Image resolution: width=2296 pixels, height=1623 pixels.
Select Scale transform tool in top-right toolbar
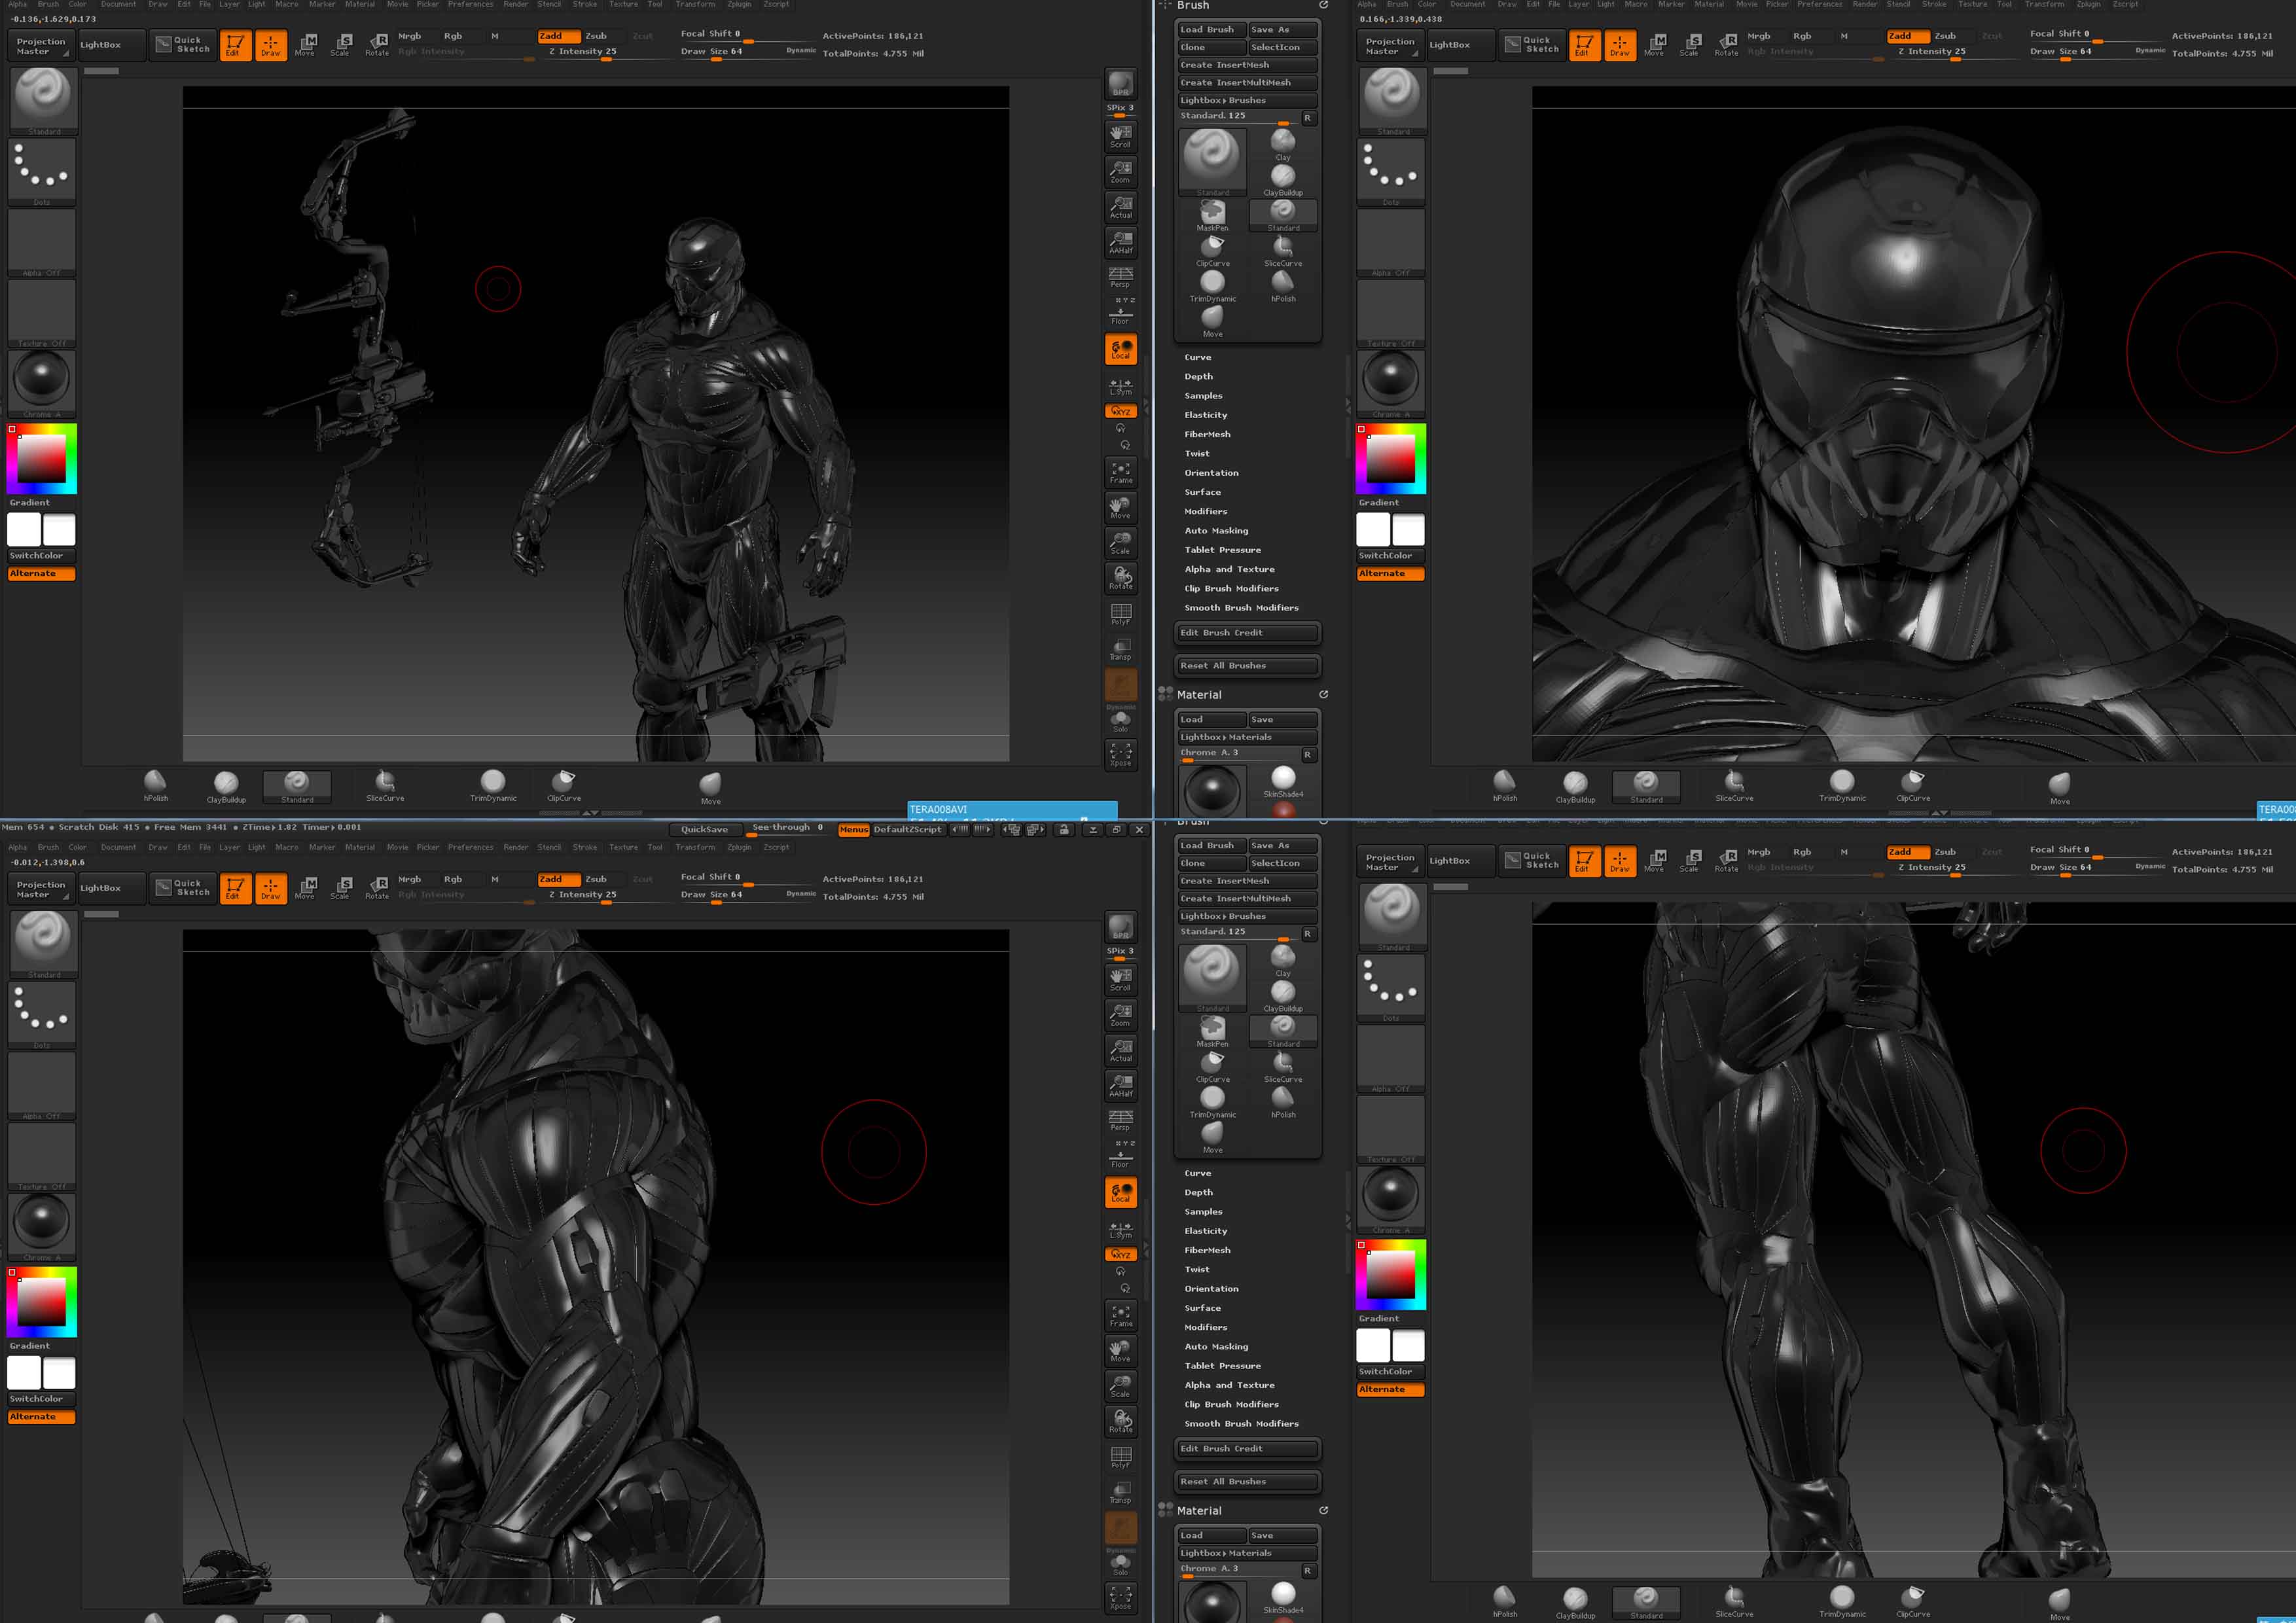(x=1689, y=45)
